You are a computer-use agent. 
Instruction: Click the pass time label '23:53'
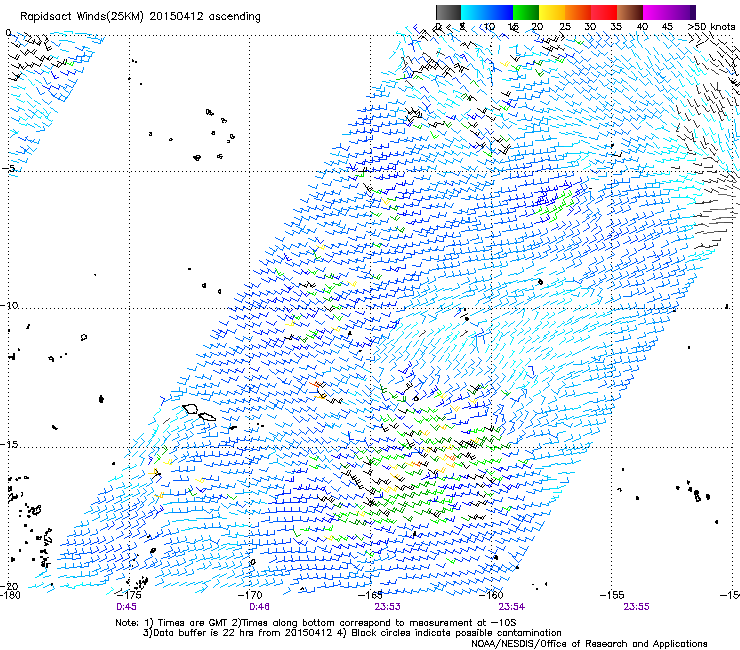(387, 607)
